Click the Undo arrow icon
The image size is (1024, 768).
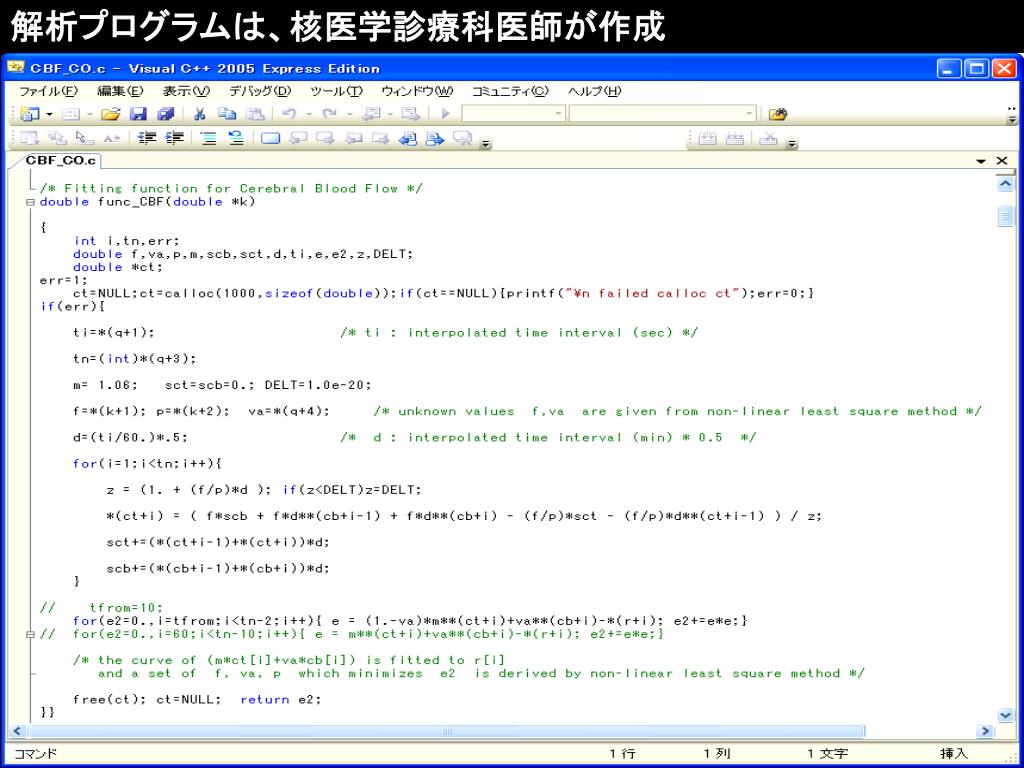pyautogui.click(x=289, y=114)
